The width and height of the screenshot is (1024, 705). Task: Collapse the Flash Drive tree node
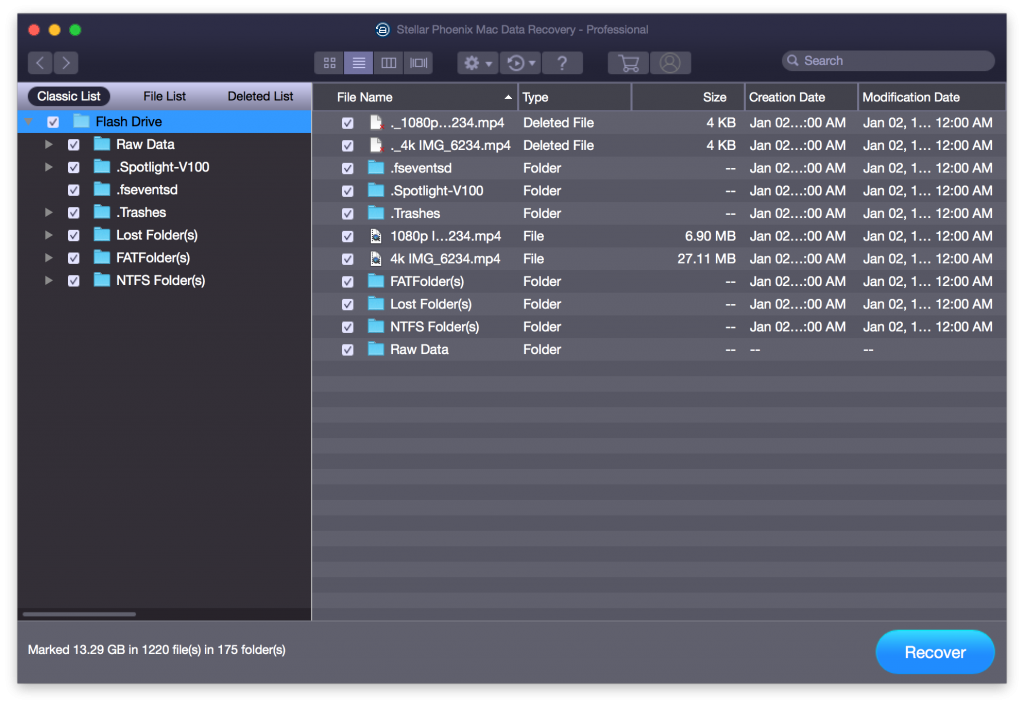pos(29,122)
